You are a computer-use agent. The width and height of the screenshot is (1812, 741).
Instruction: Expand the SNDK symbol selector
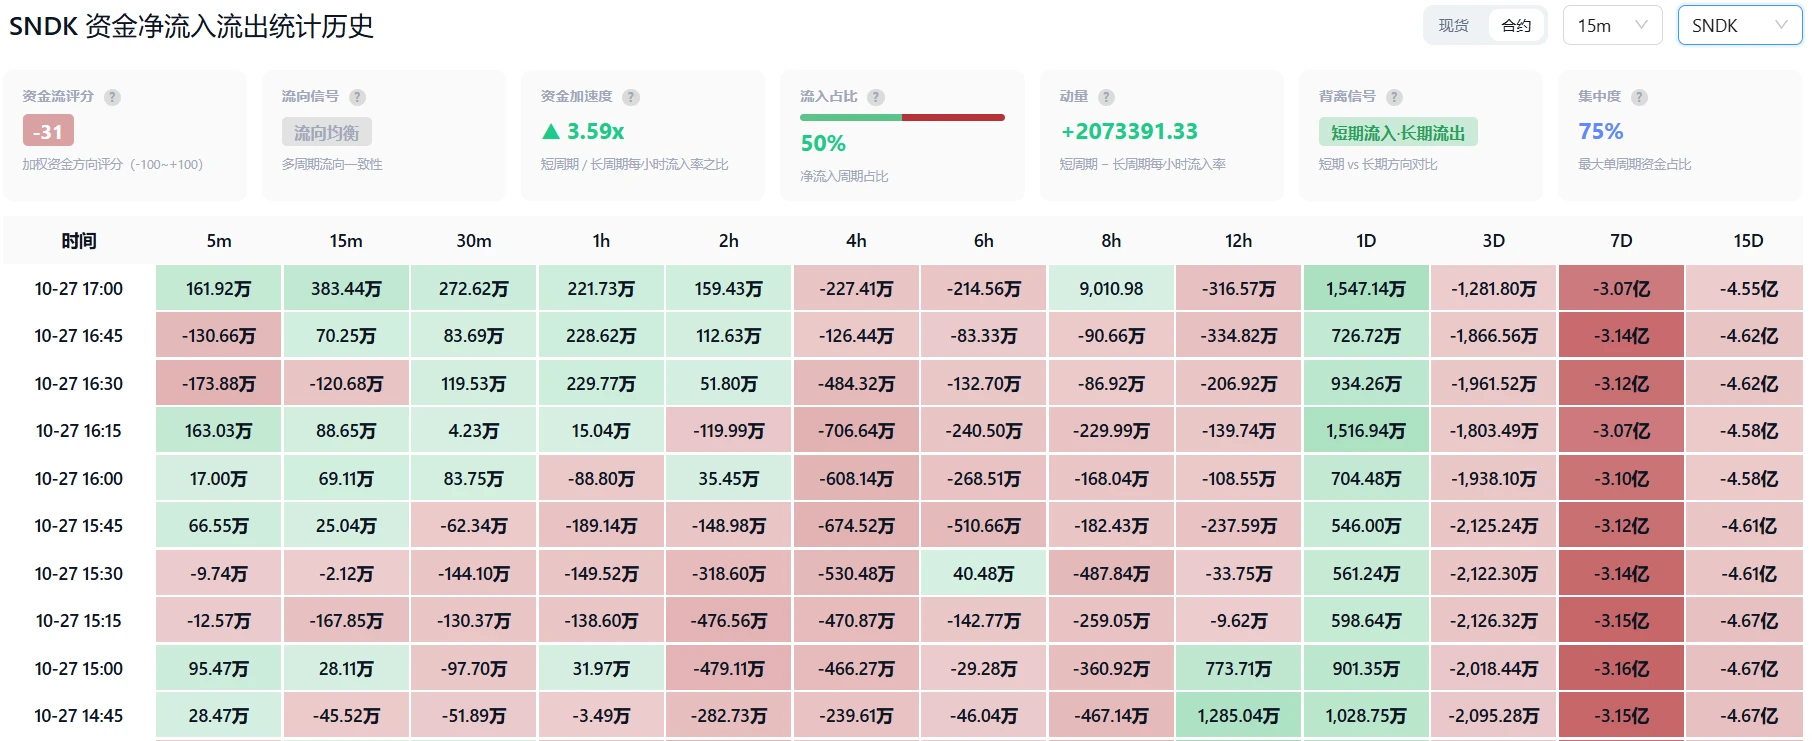tap(1740, 26)
